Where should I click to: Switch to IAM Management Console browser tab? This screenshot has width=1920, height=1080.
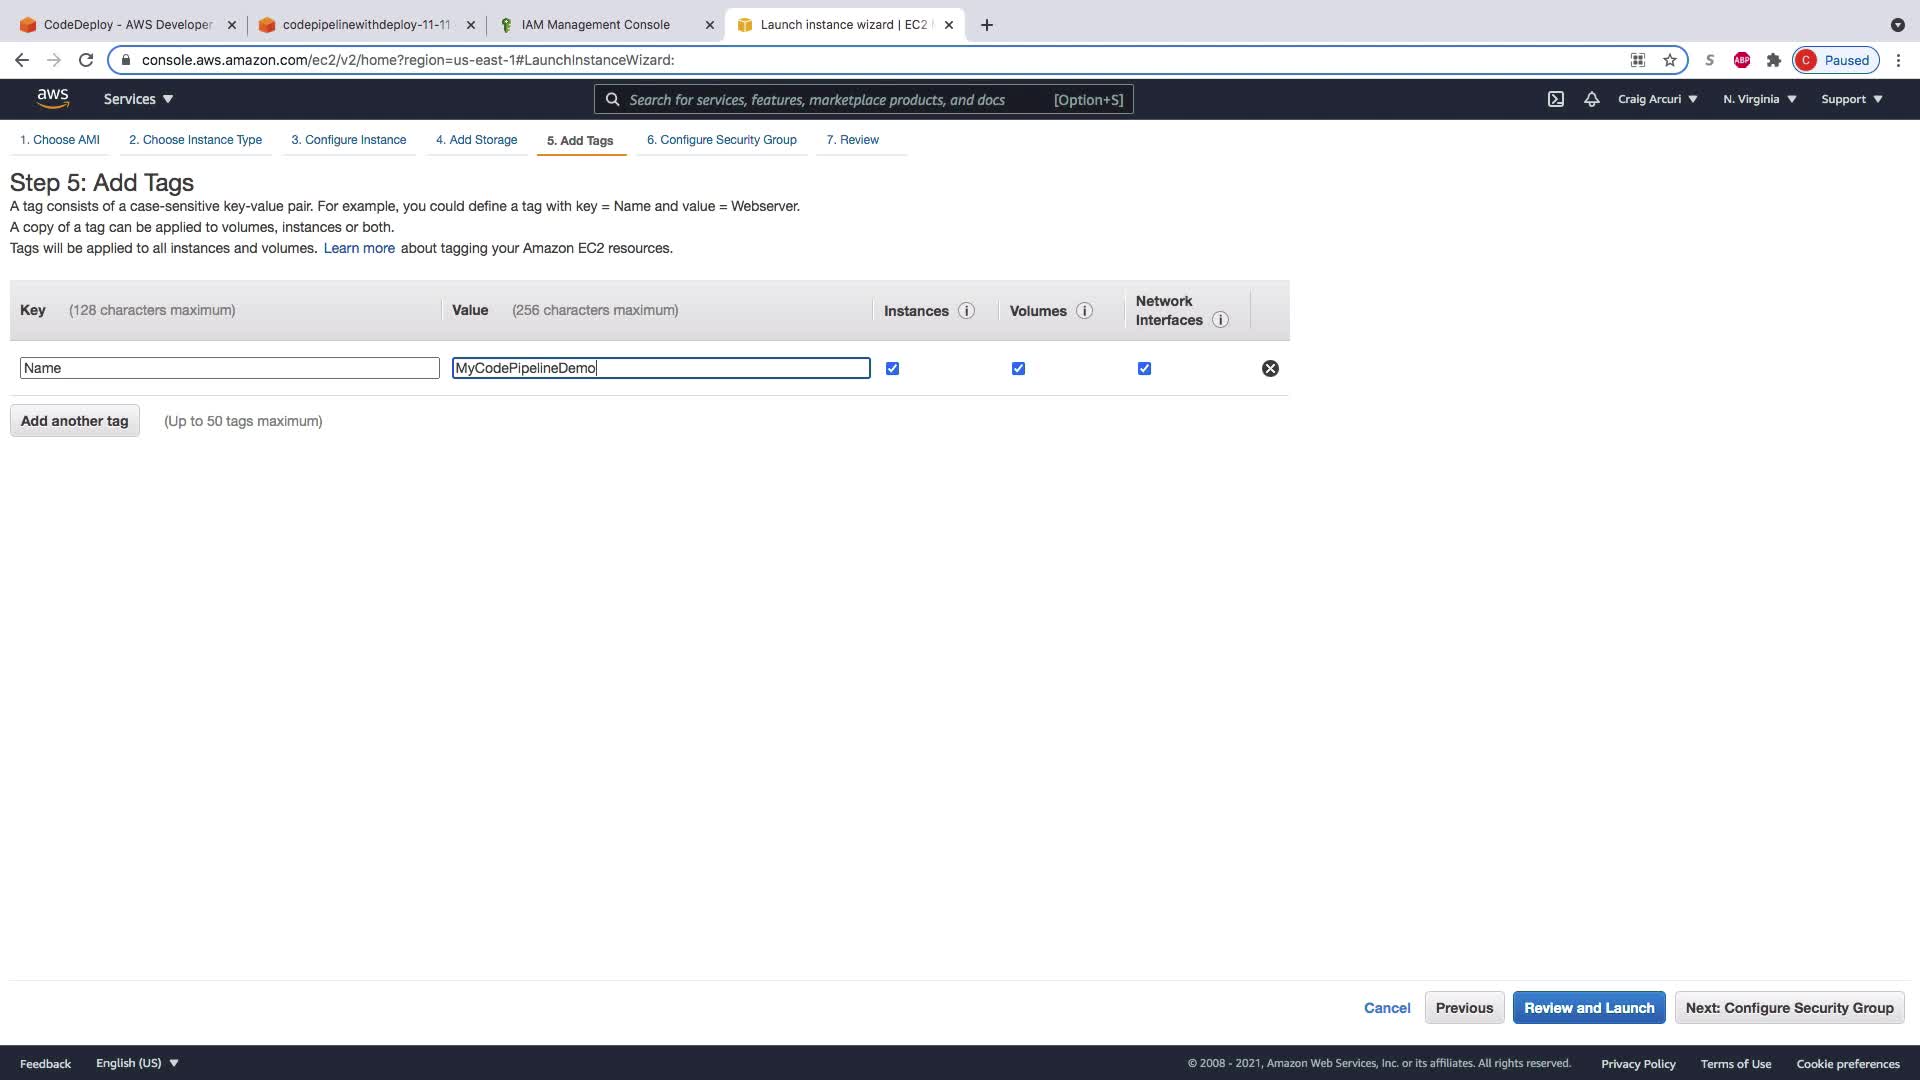click(596, 25)
